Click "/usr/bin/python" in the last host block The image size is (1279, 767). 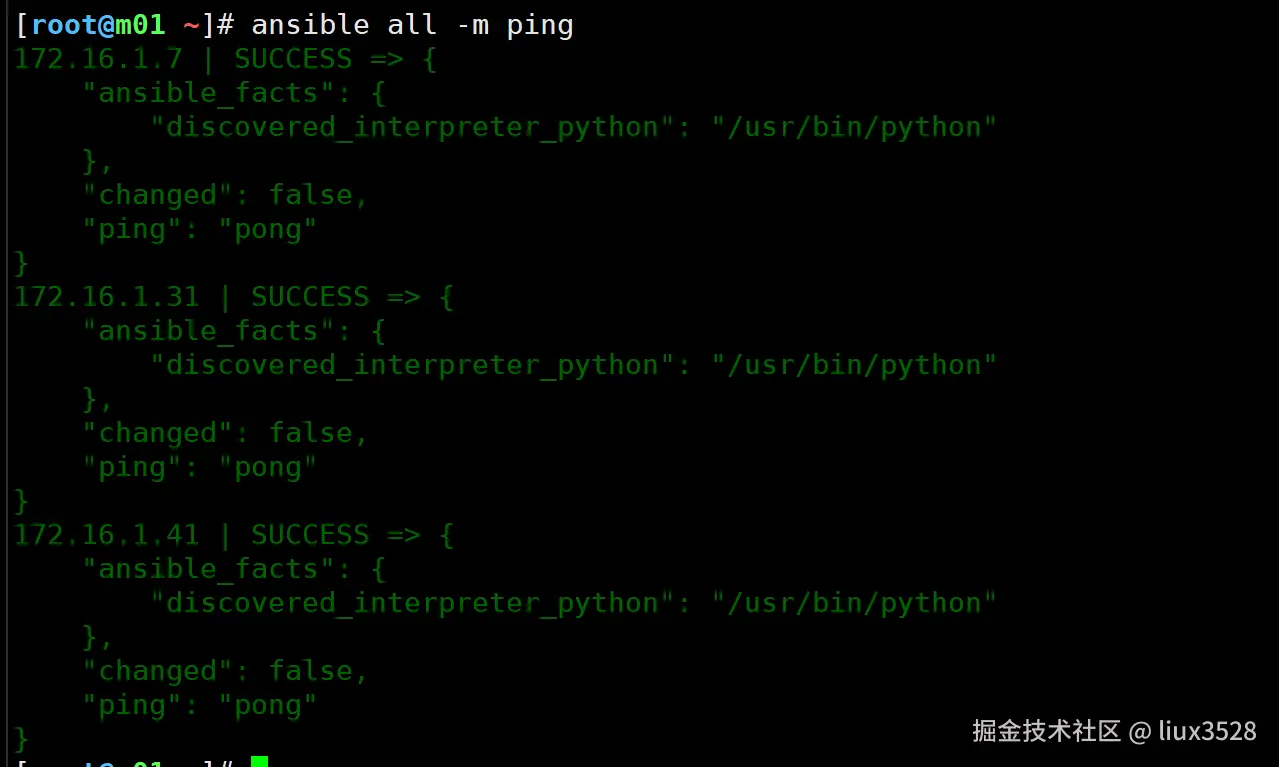854,603
